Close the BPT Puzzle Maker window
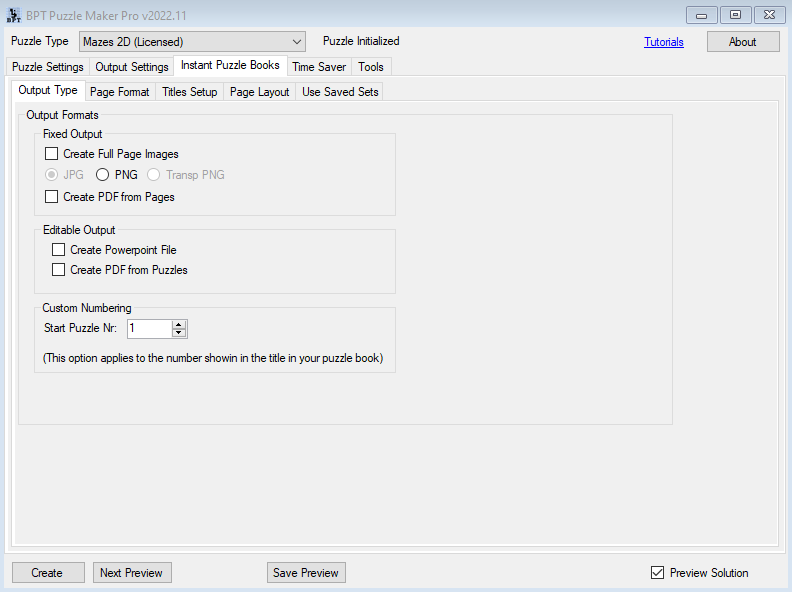The width and height of the screenshot is (792, 592). tap(769, 15)
